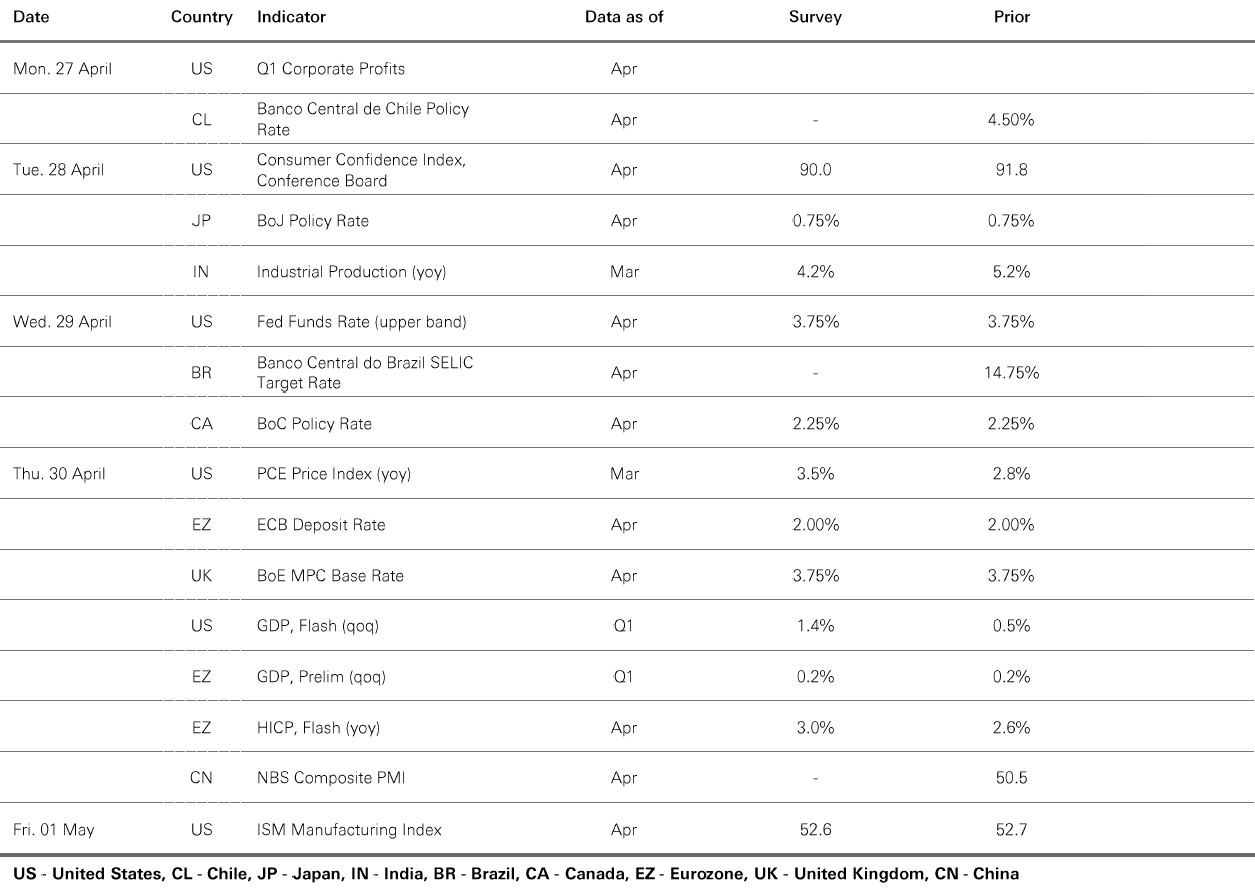Select the Consumer Confidence Index row label

[x=361, y=170]
